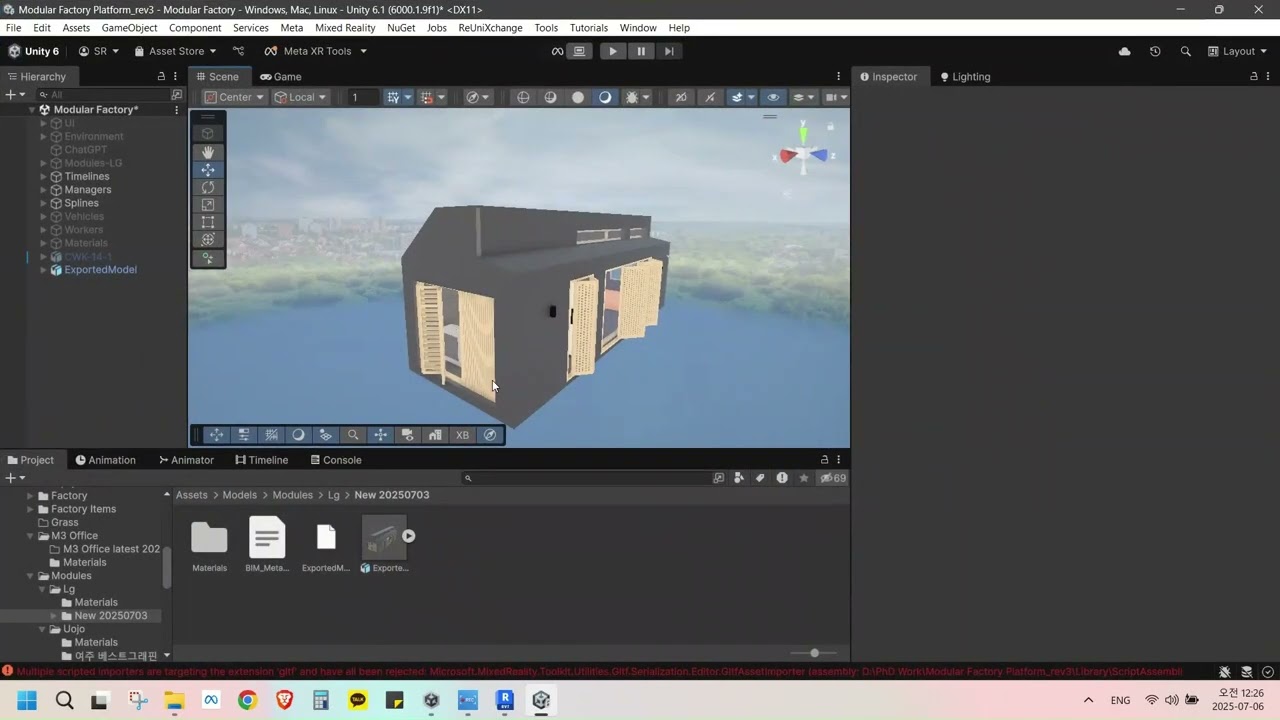The image size is (1280, 720).
Task: Select the Hand pan tool in the toolbar
Action: [208, 152]
